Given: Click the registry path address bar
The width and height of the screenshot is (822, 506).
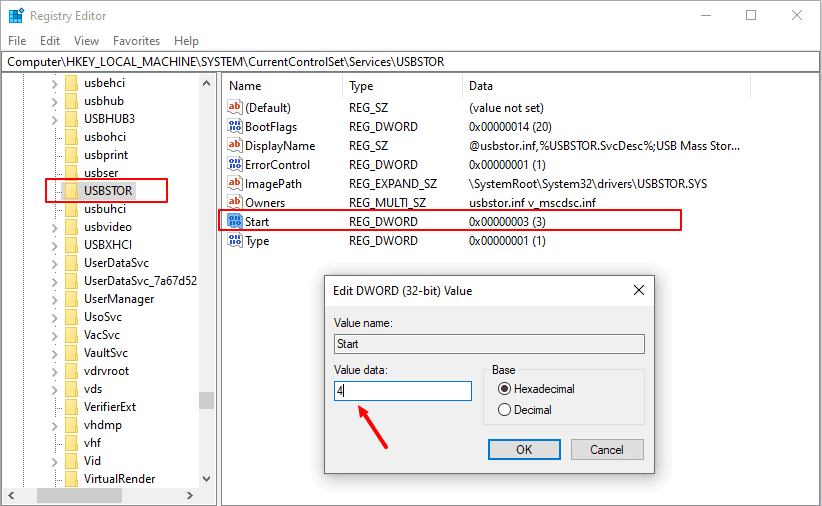Looking at the screenshot, I should (410, 62).
